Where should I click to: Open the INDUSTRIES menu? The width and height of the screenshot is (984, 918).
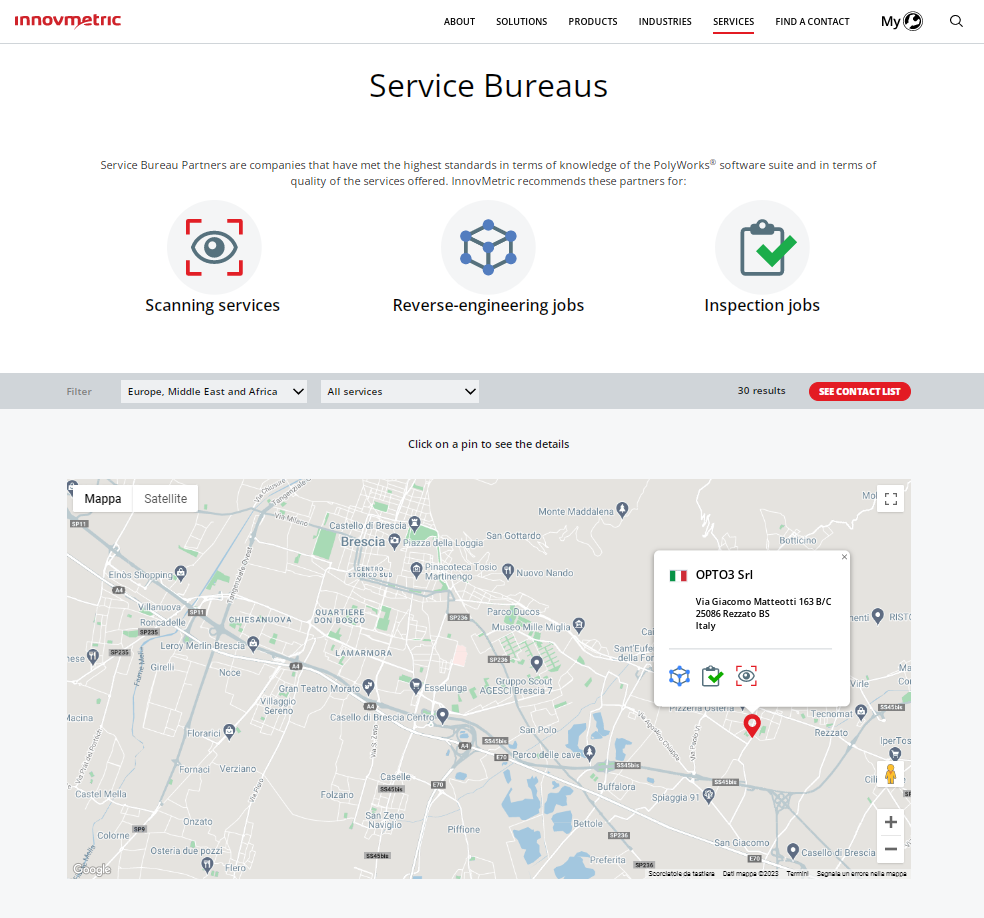click(x=665, y=21)
